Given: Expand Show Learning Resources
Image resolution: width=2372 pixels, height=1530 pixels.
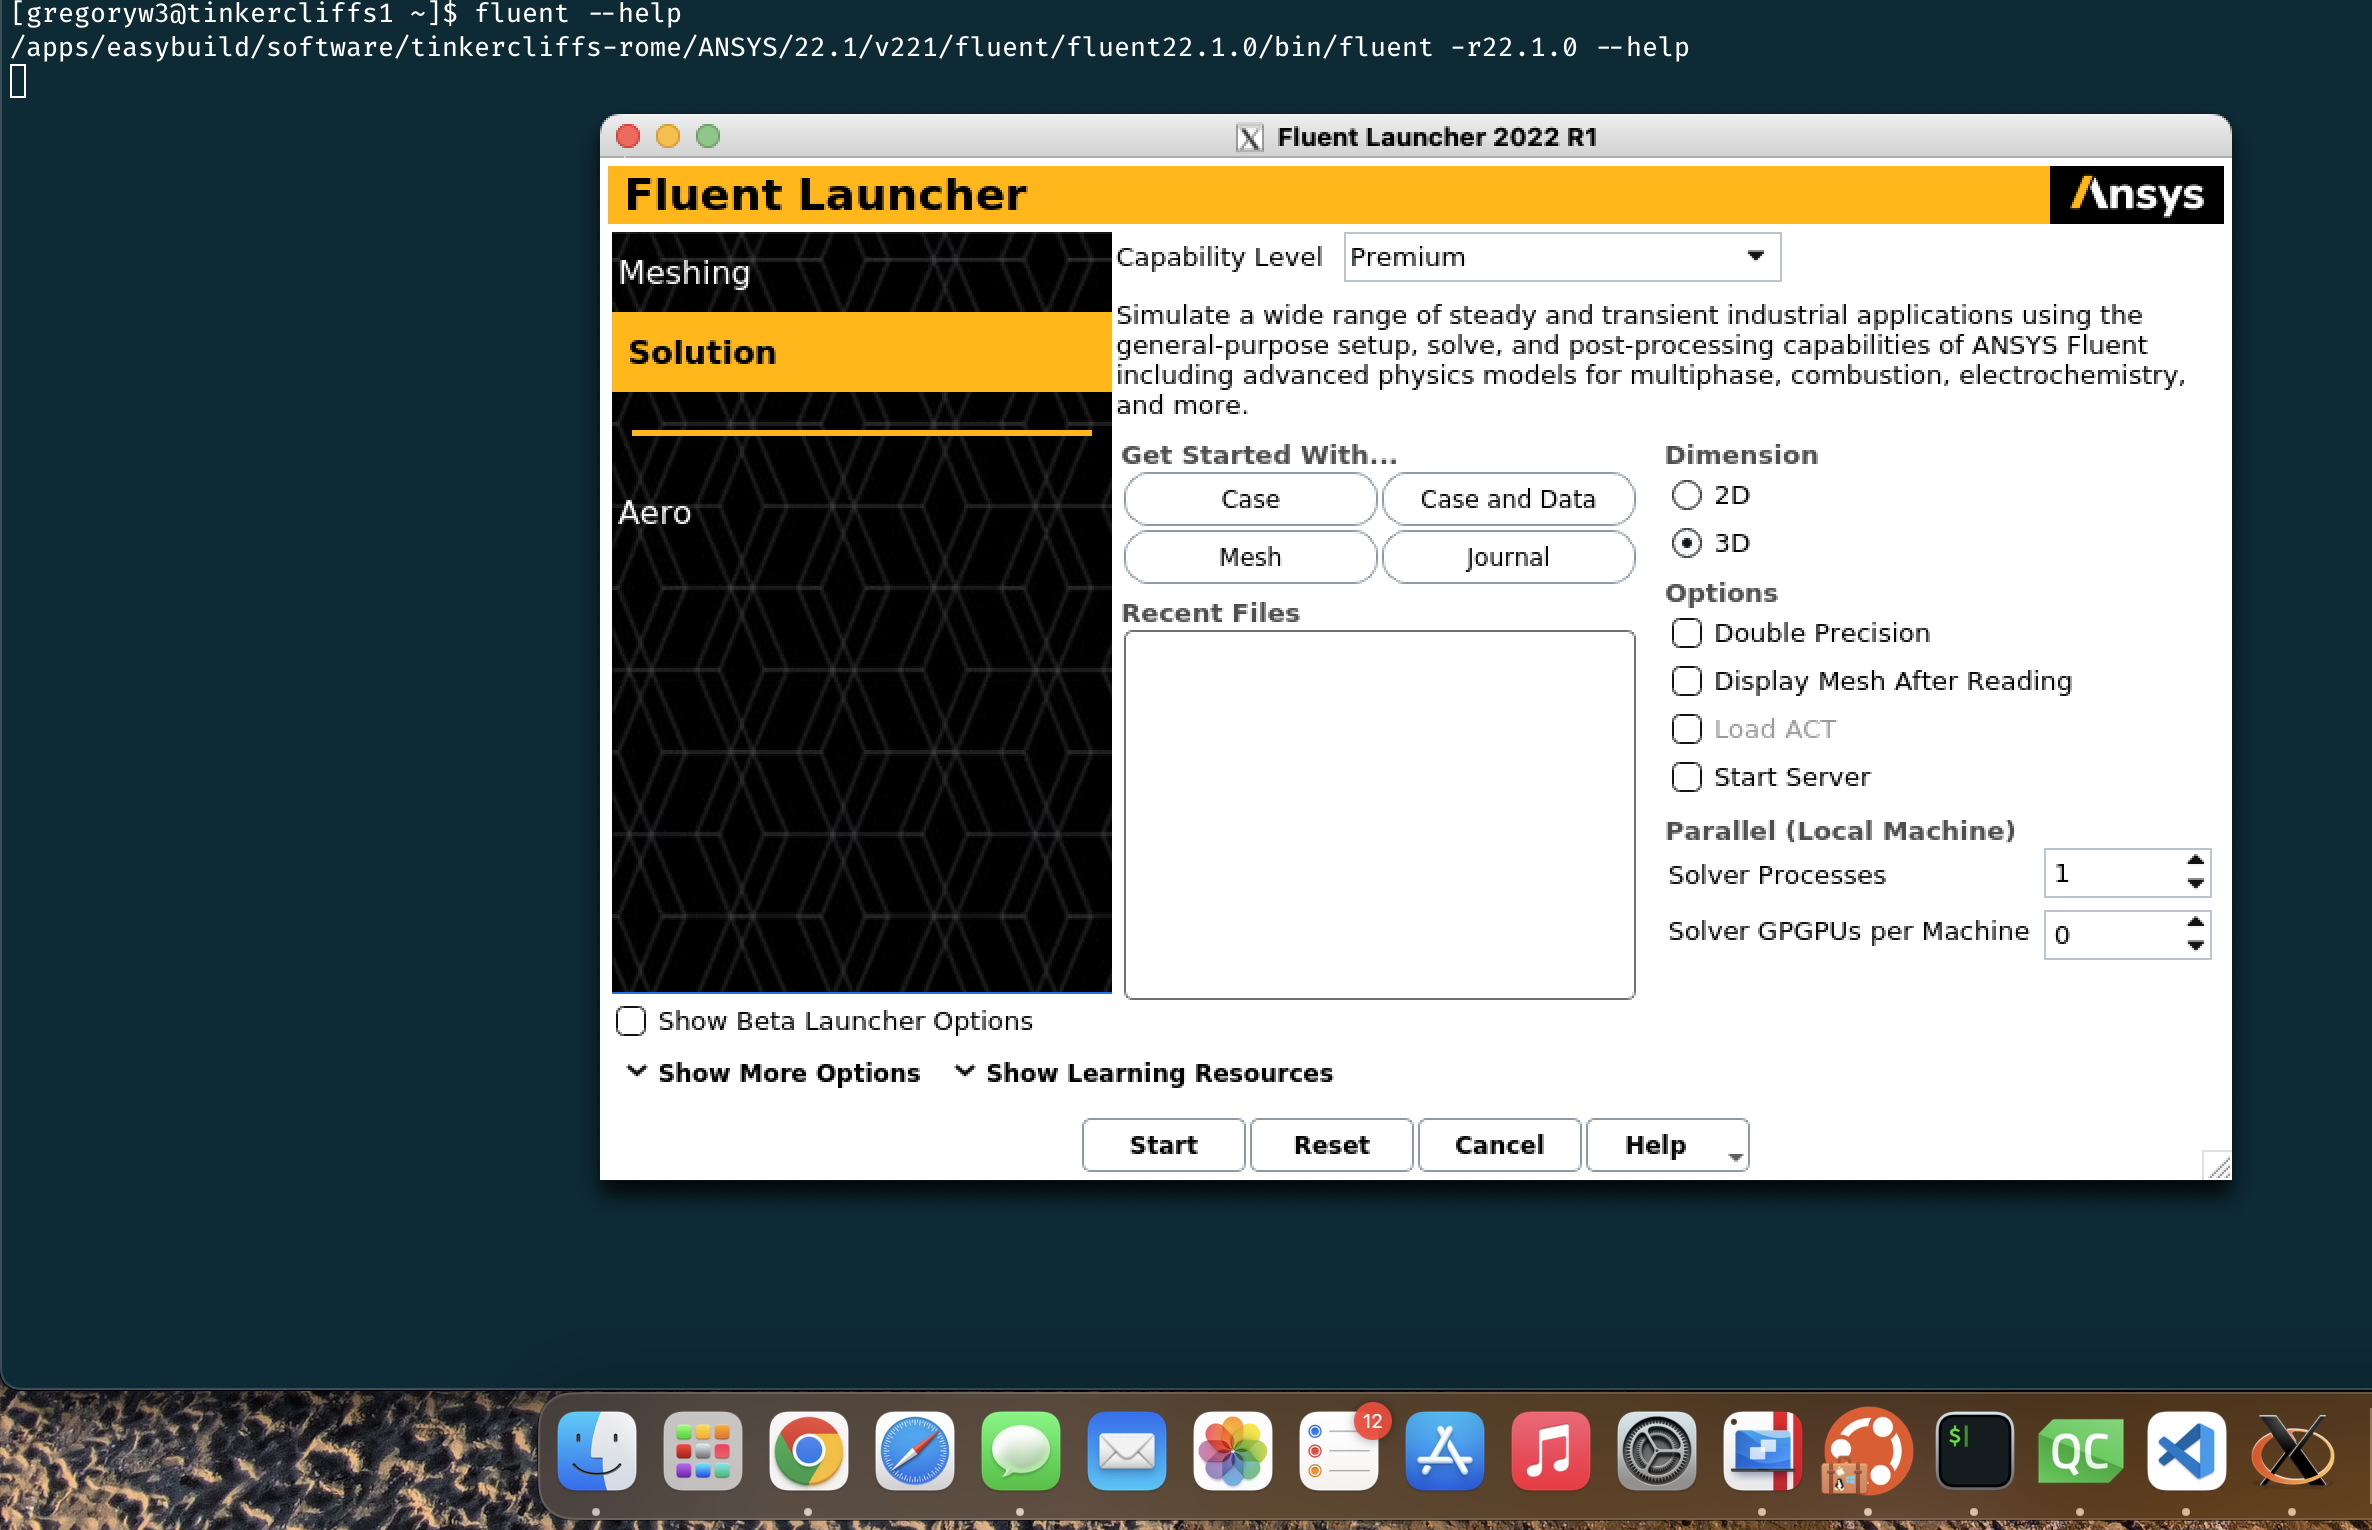Looking at the screenshot, I should coord(1158,1072).
